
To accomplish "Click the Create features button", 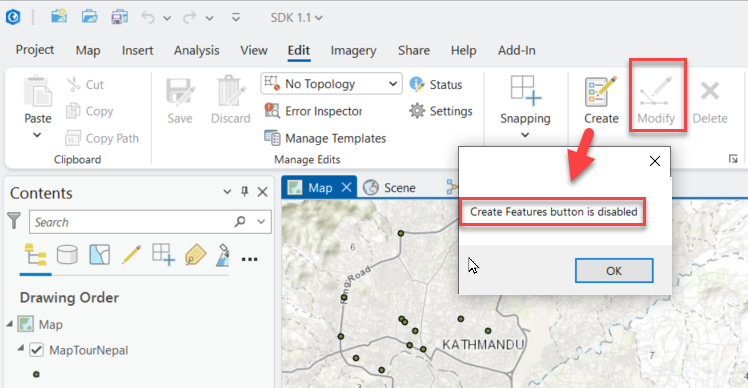I will tap(601, 101).
